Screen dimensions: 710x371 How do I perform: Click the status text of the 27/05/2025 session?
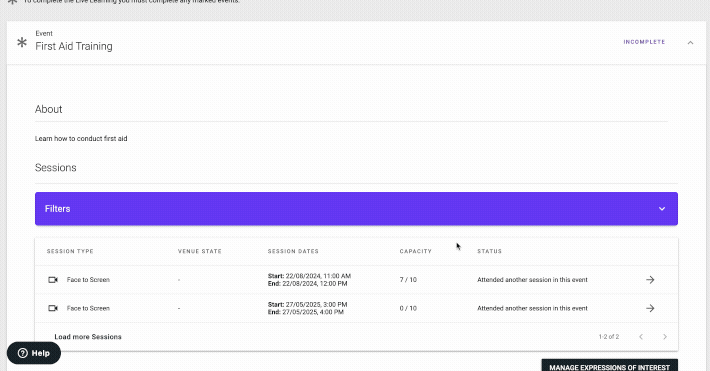pyautogui.click(x=532, y=308)
